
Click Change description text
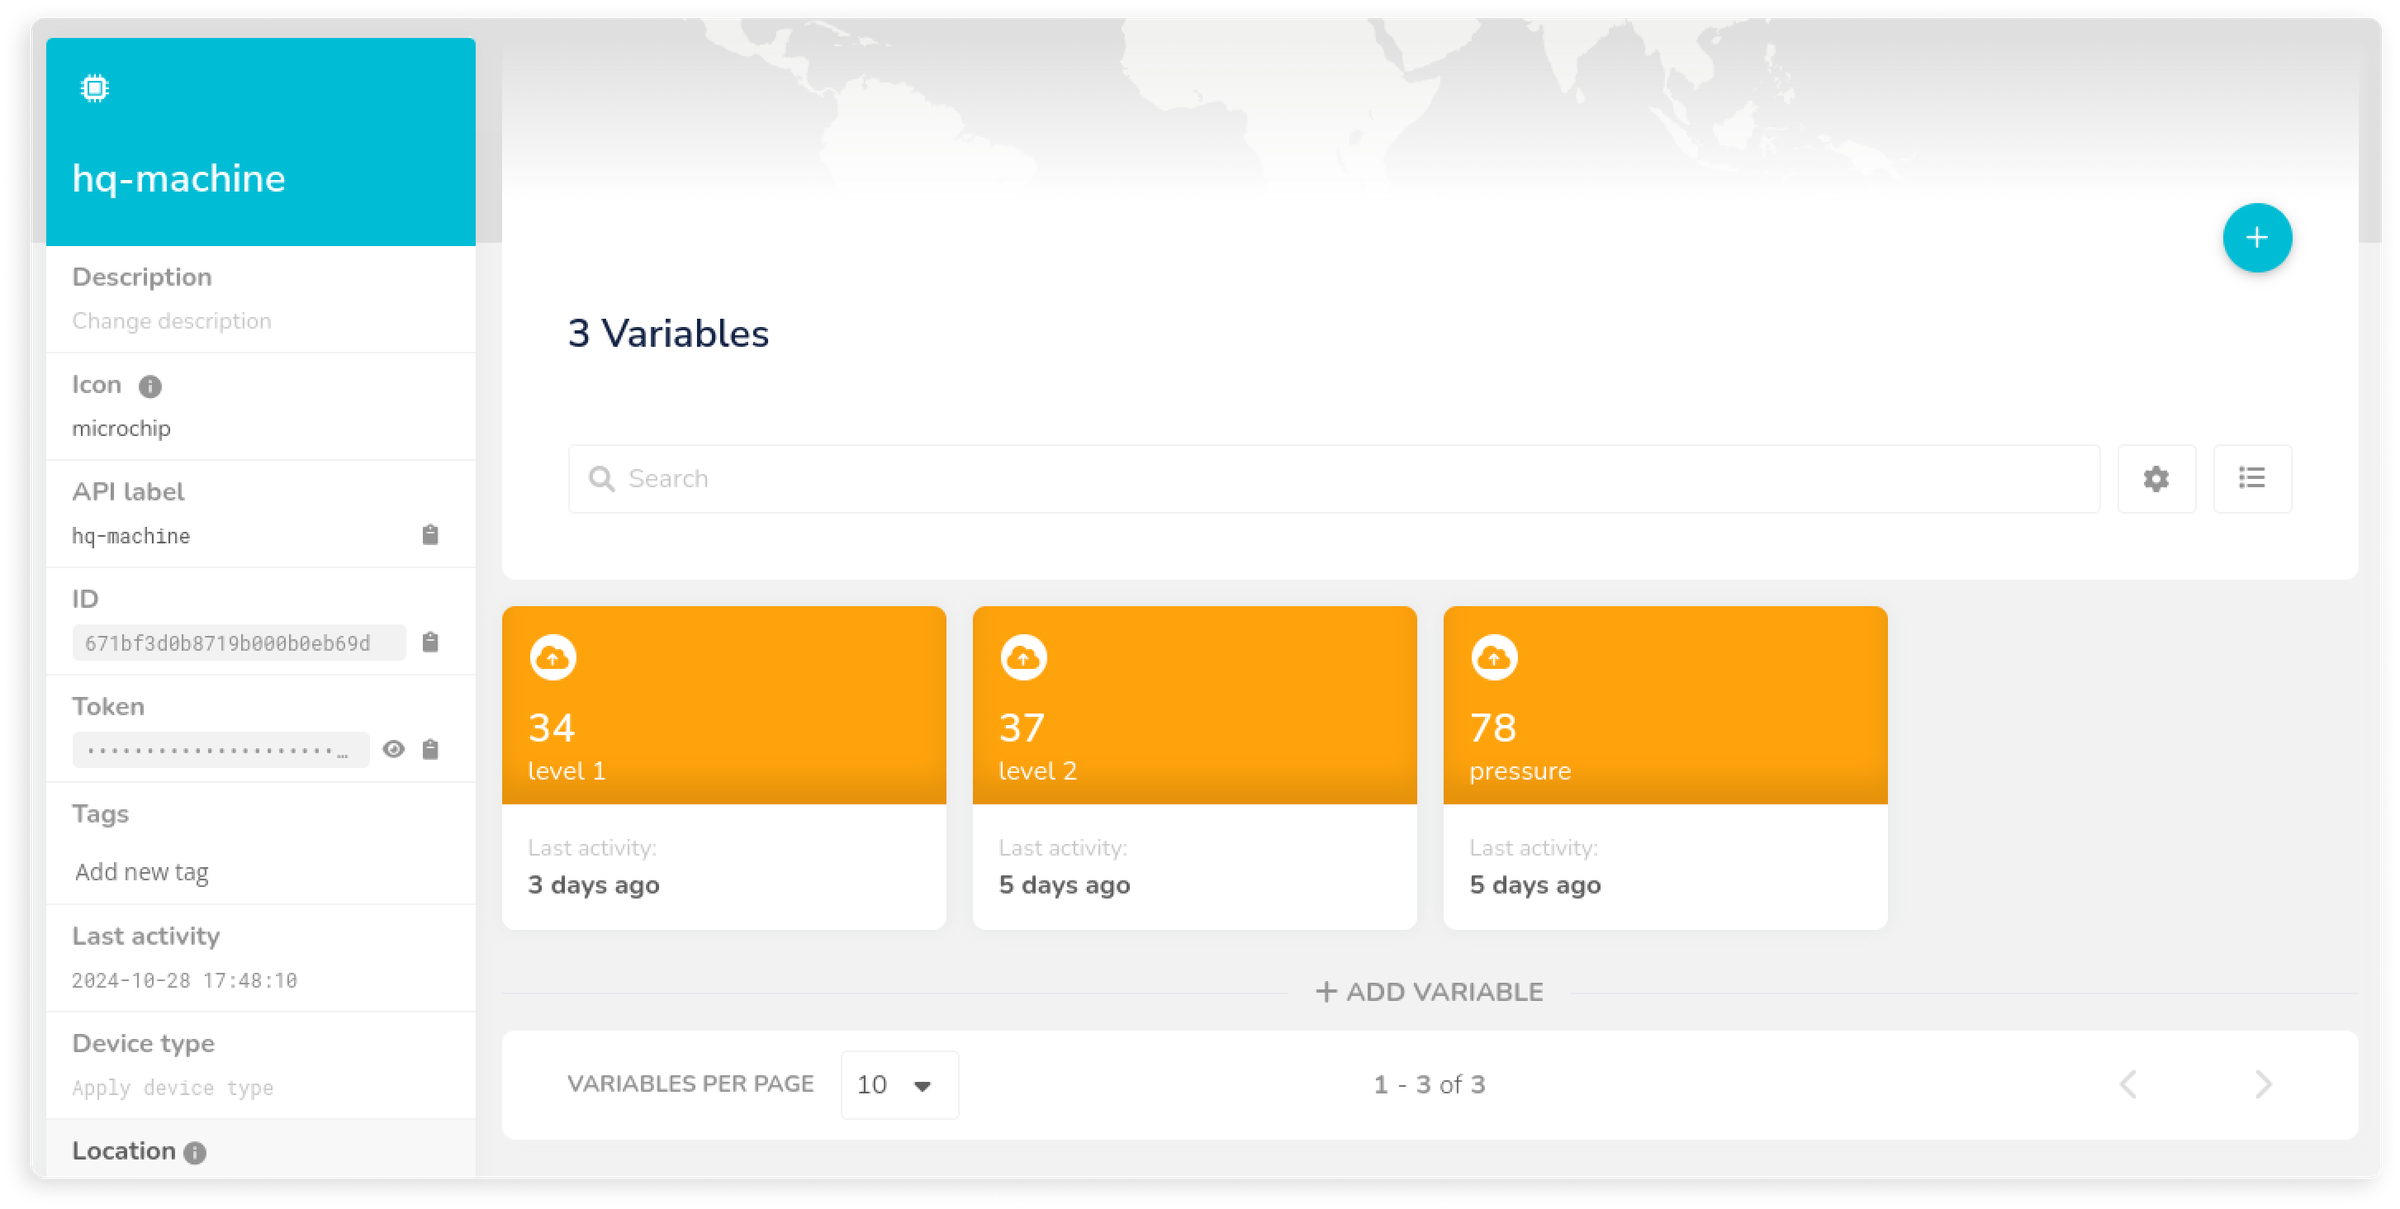172,321
